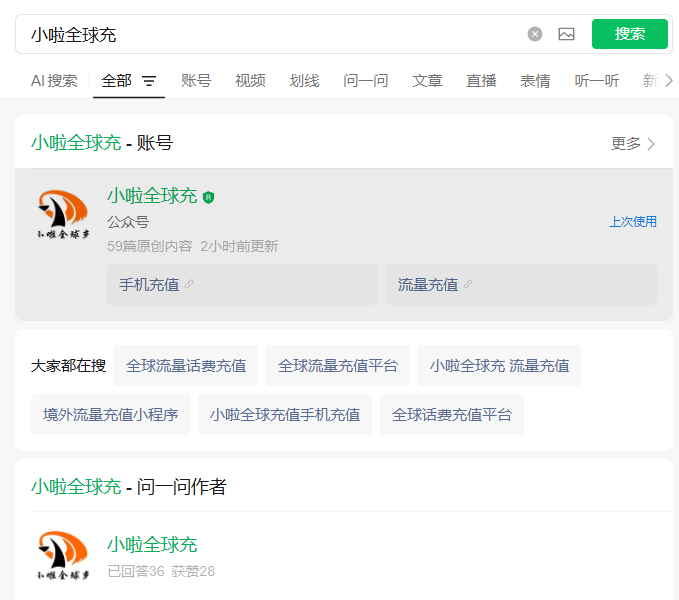
Task: Click 59篇原创内容 text
Action: (x=150, y=246)
